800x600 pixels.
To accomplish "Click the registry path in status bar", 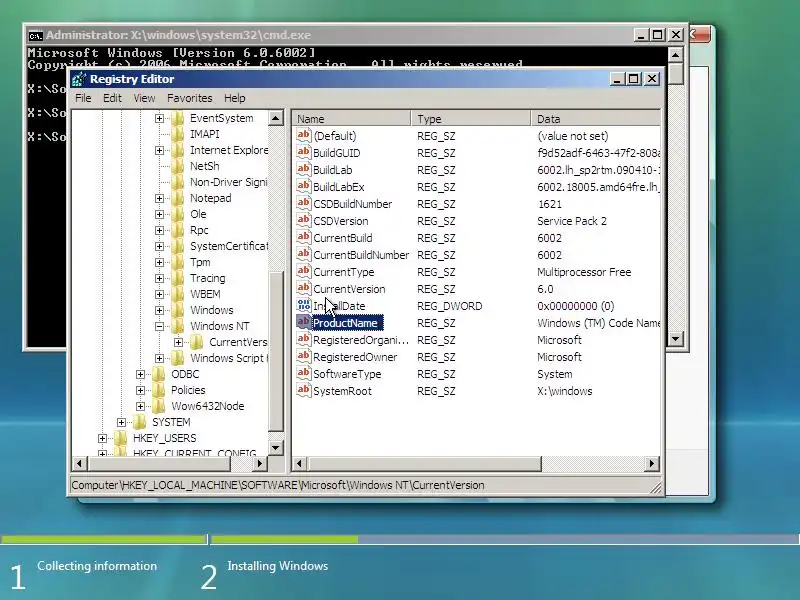I will tap(278, 485).
